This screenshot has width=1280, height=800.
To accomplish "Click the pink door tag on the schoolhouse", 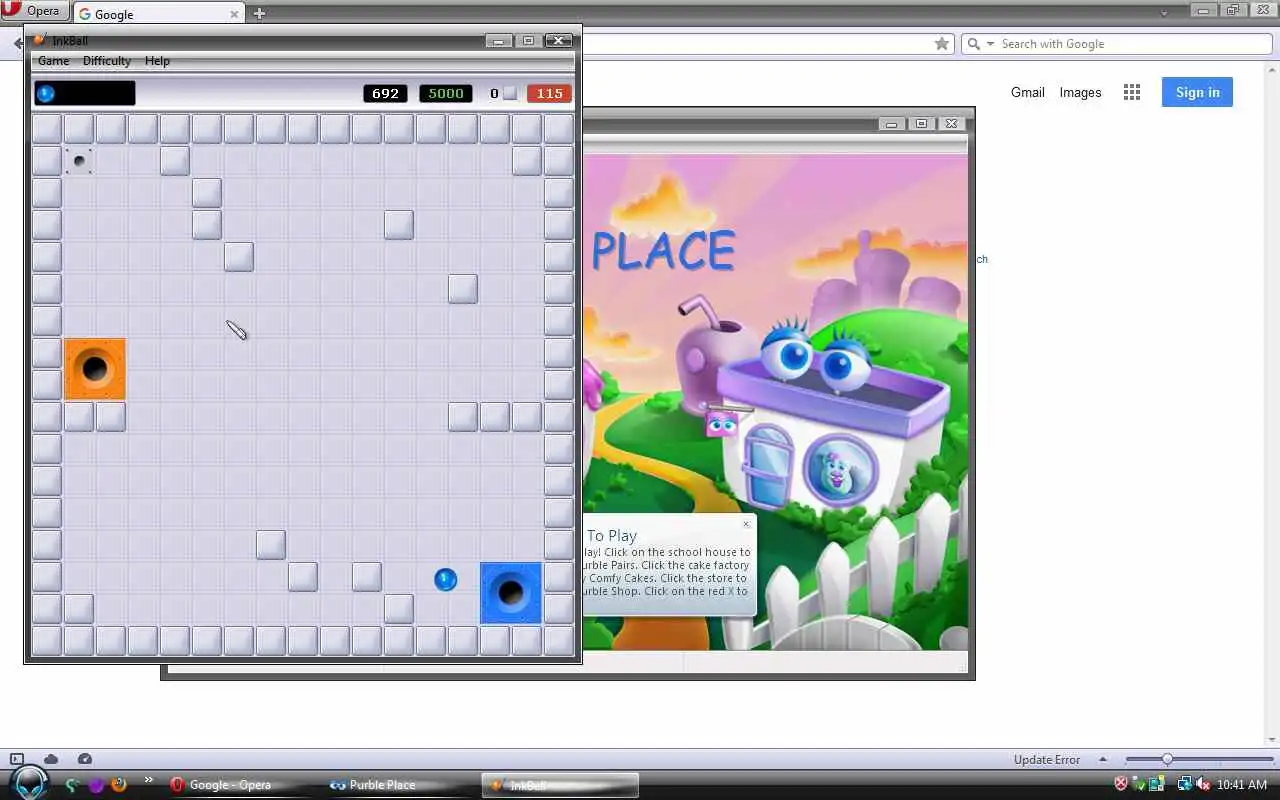I will coord(722,424).
